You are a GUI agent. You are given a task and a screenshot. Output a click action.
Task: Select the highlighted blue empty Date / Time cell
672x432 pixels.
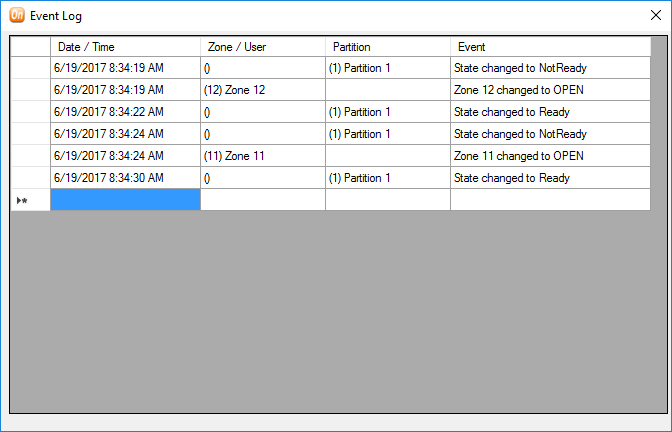pyautogui.click(x=126, y=200)
